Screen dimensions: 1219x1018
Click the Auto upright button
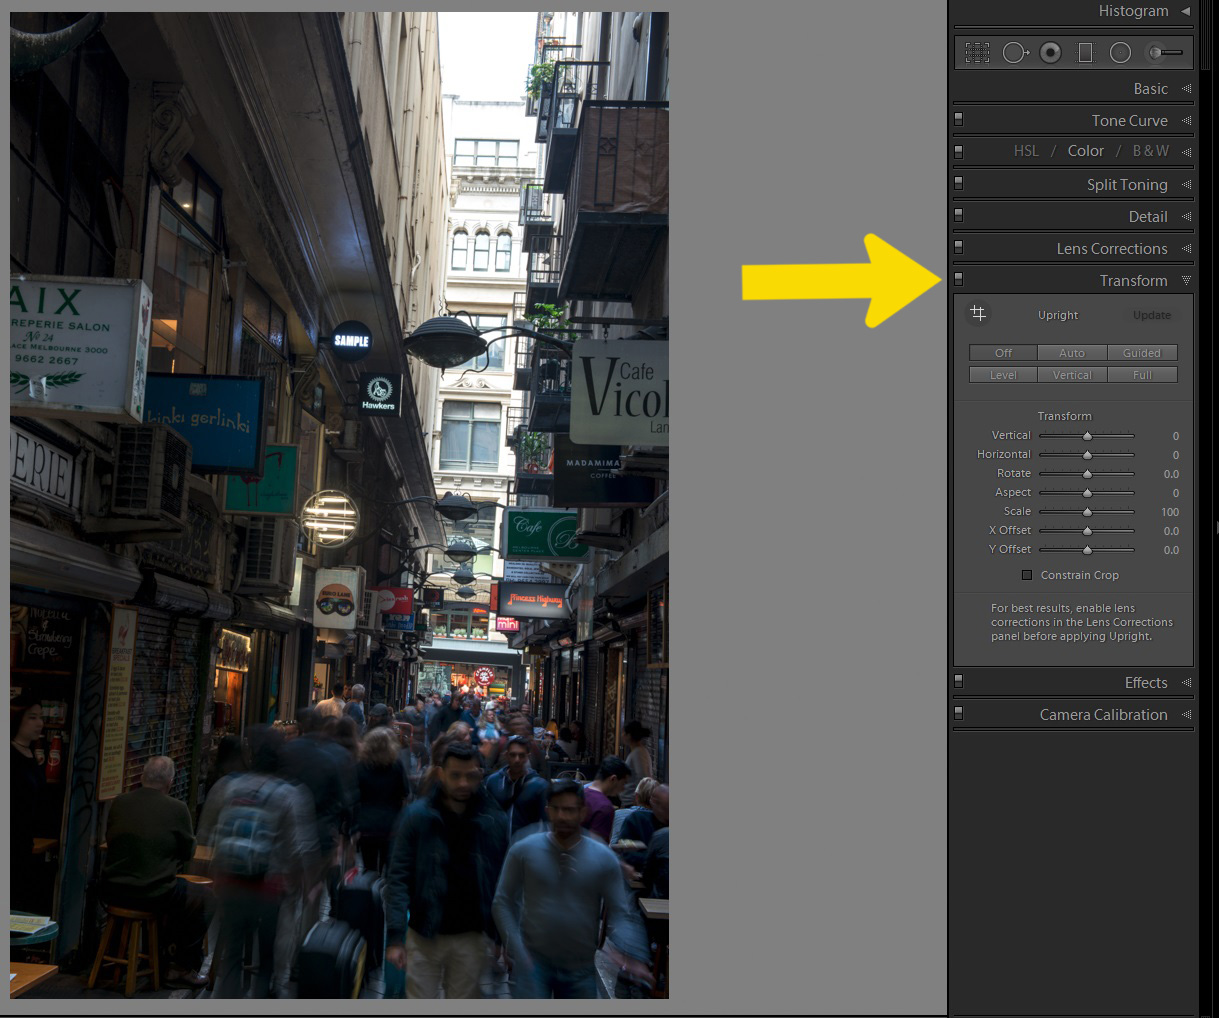point(1072,353)
